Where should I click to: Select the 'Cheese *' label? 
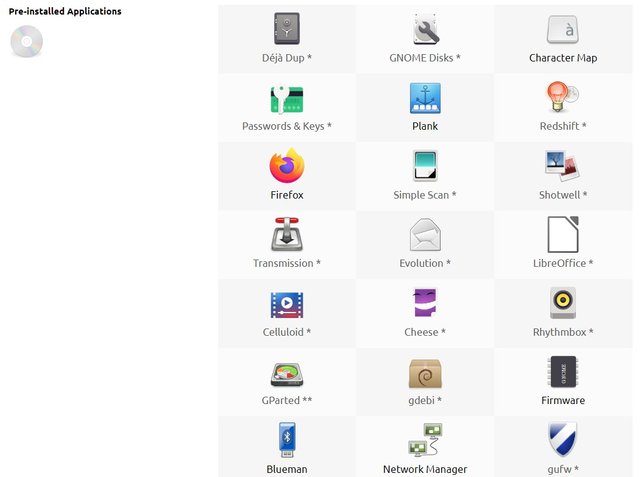(425, 332)
